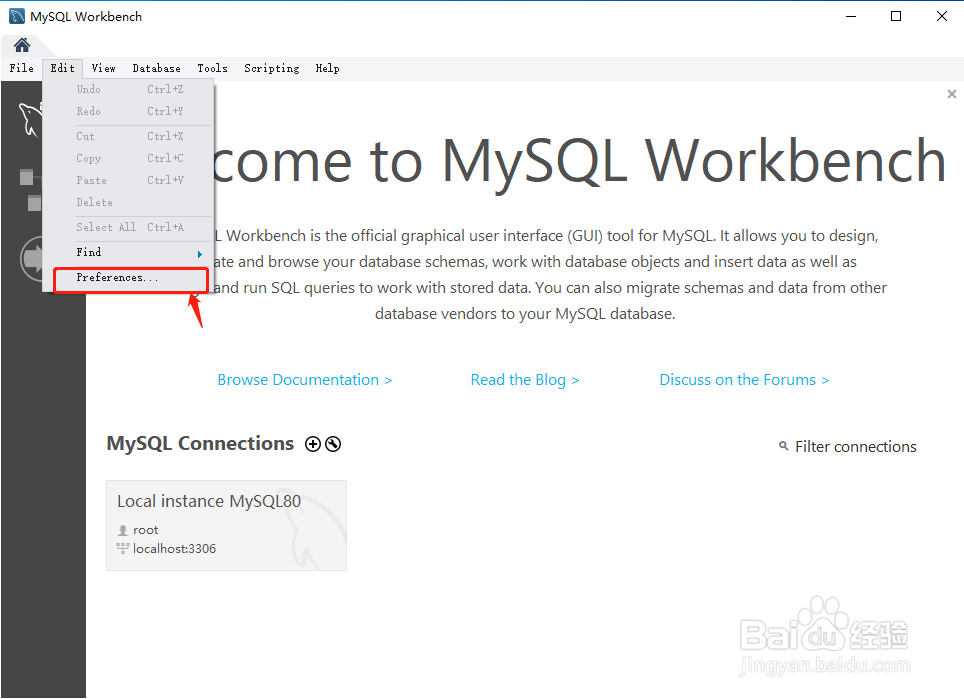964x699 pixels.
Task: Open the View menu
Action: [103, 68]
